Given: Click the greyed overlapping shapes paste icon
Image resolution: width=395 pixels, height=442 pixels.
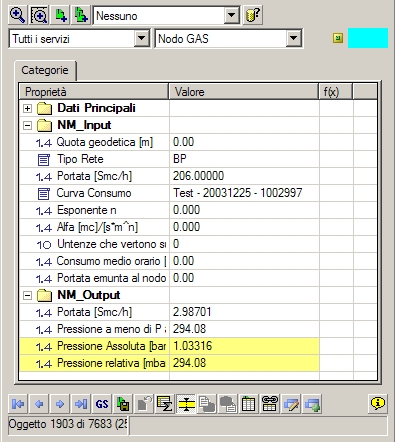Looking at the screenshot, I should [x=228, y=404].
